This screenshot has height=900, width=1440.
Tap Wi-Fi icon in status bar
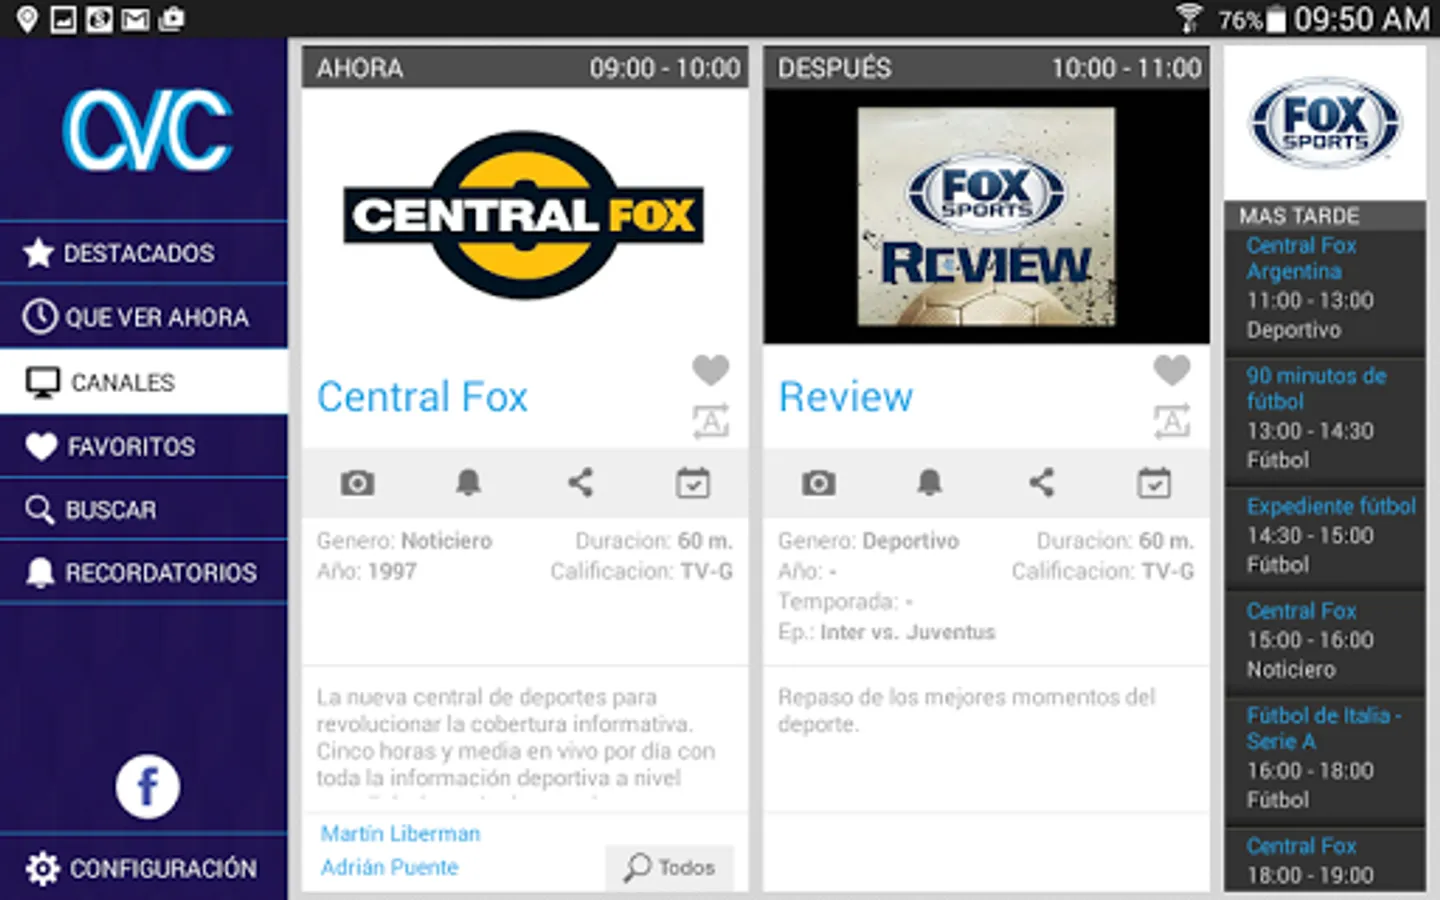tap(1189, 19)
